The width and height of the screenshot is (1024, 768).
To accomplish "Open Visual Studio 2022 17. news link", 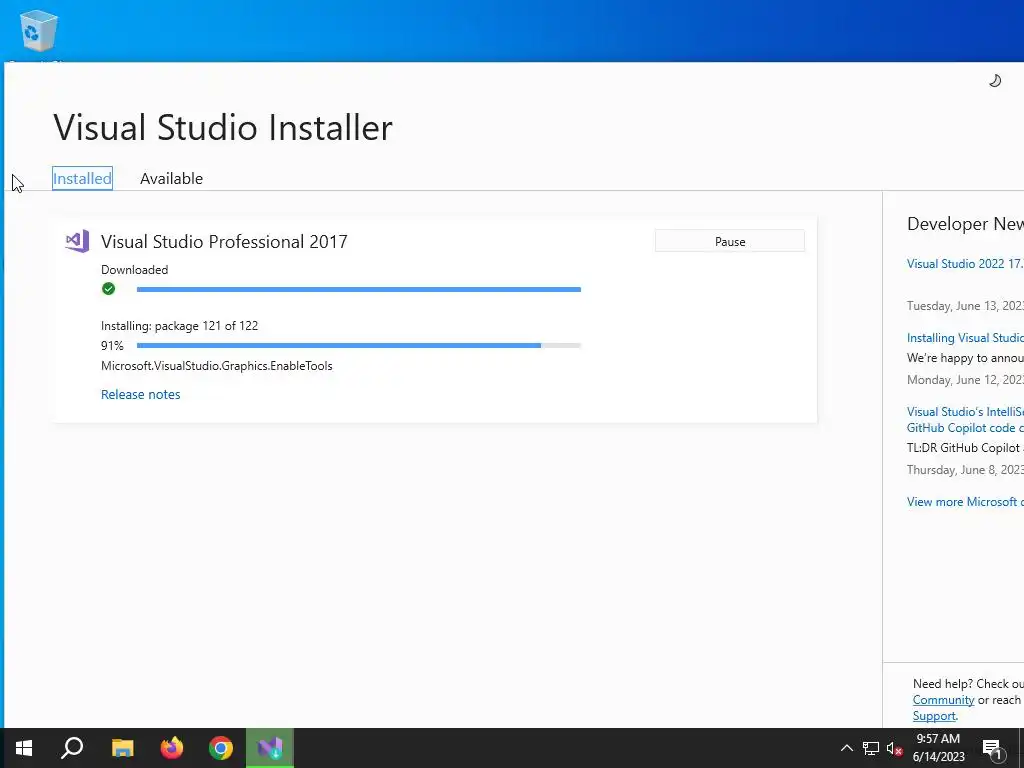I will tap(965, 264).
